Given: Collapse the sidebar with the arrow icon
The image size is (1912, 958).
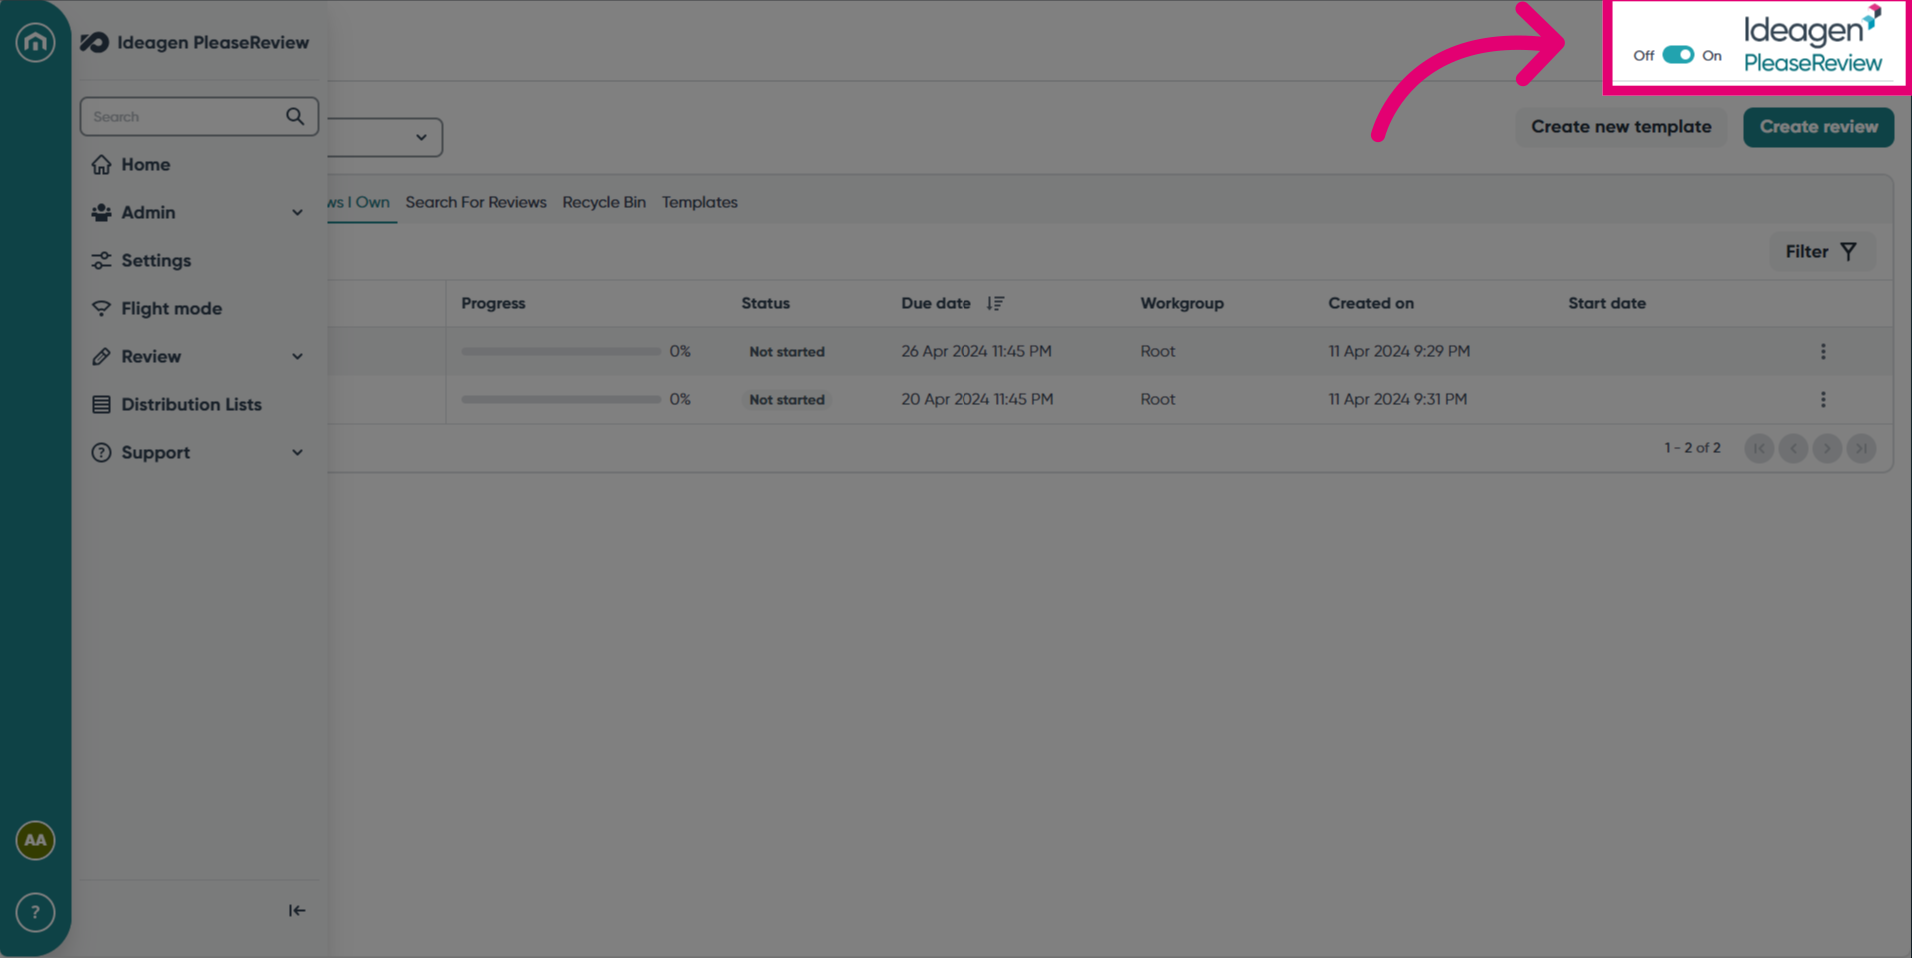Looking at the screenshot, I should point(297,910).
